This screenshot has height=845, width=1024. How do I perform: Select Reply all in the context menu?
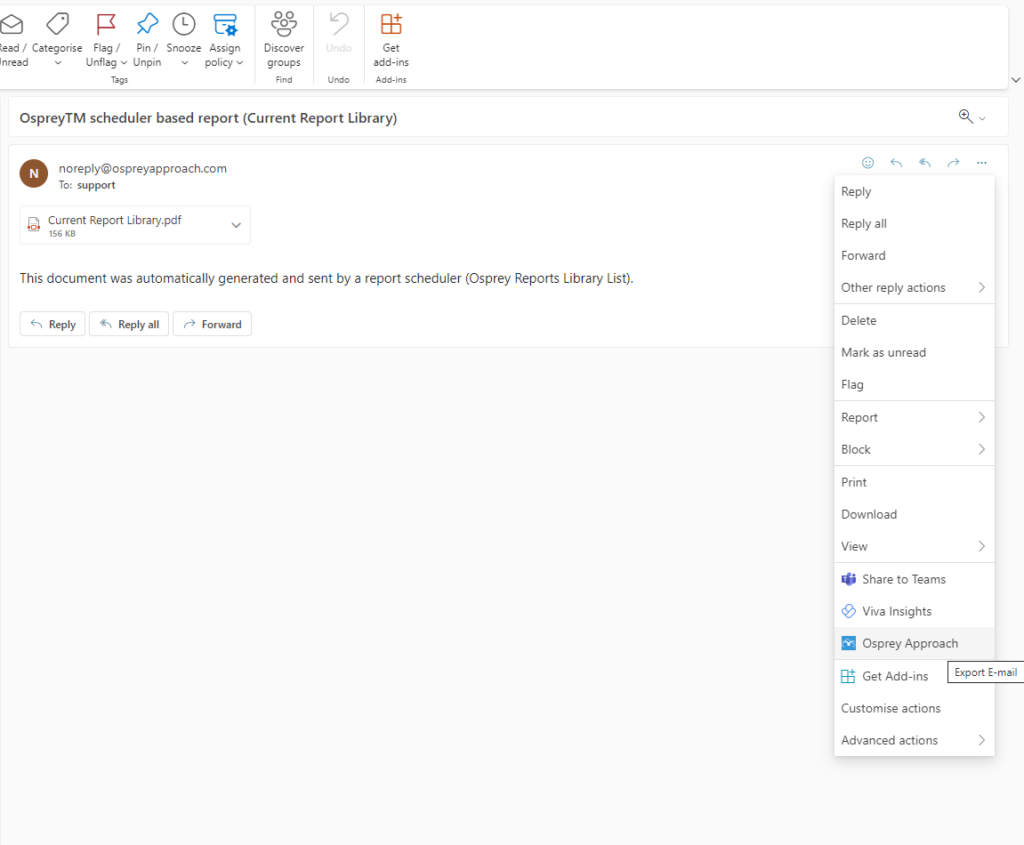tap(914, 223)
